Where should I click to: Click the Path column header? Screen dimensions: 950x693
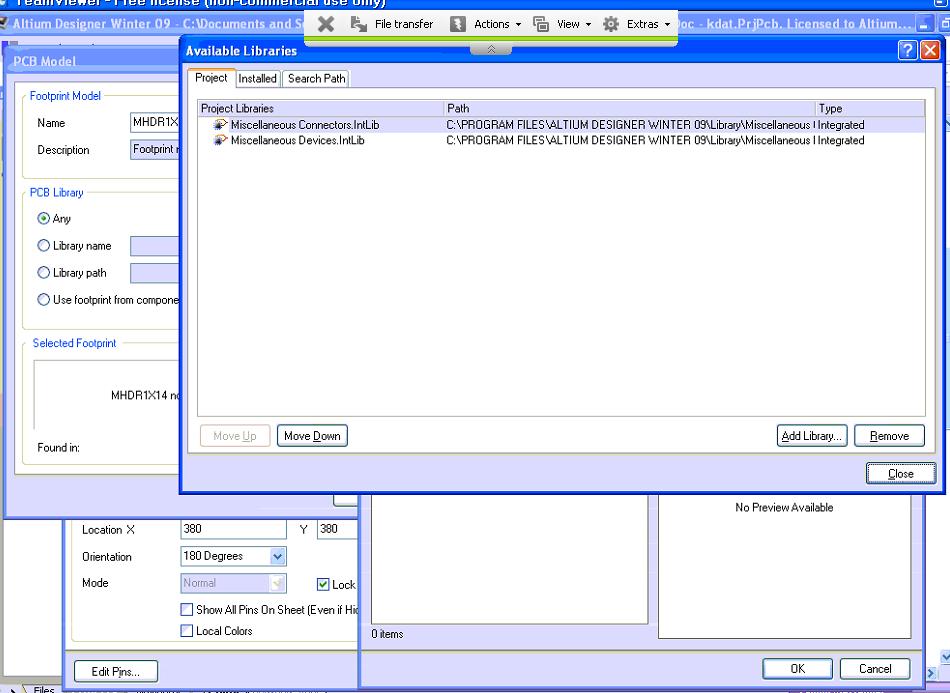[x=629, y=108]
